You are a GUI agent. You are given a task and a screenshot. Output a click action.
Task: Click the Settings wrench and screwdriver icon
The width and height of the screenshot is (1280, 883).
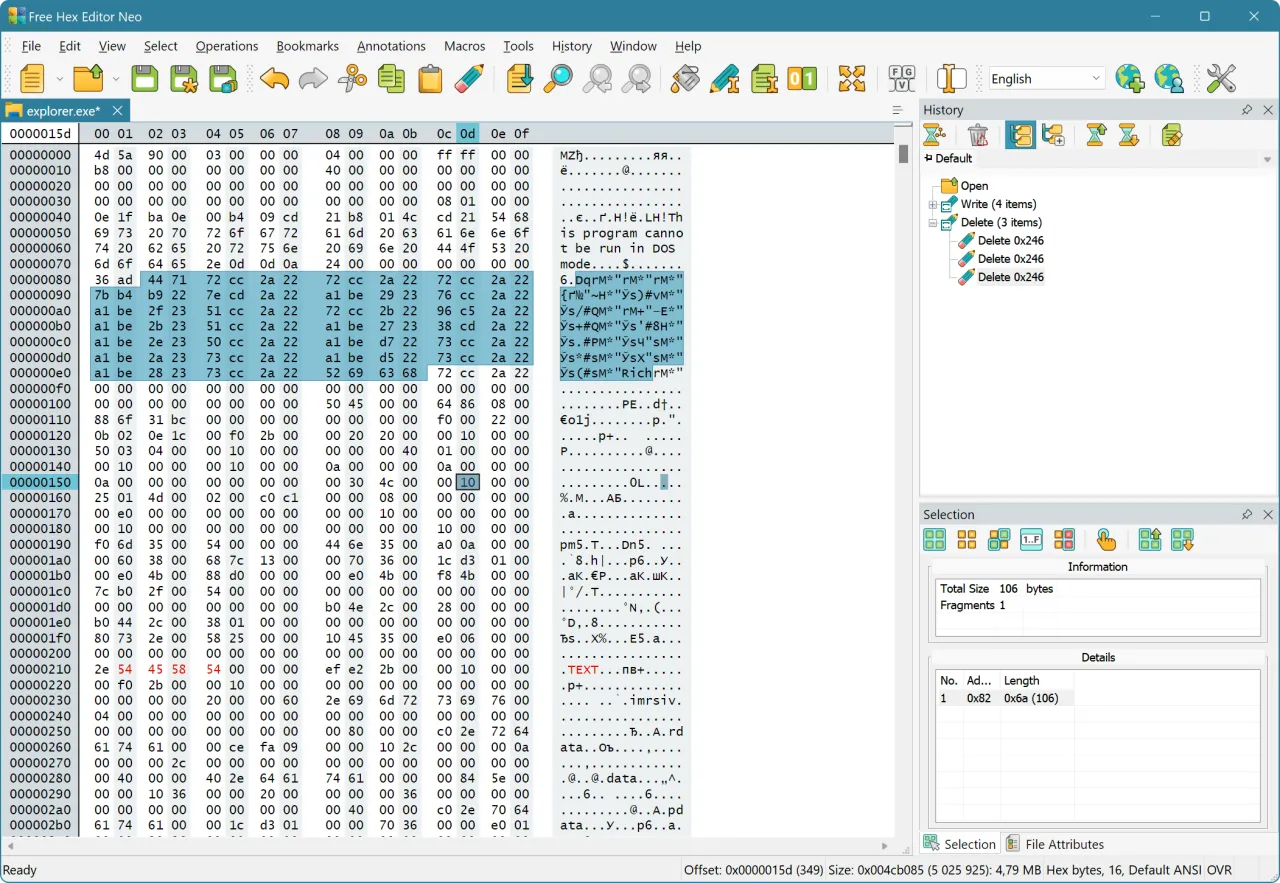click(1221, 79)
